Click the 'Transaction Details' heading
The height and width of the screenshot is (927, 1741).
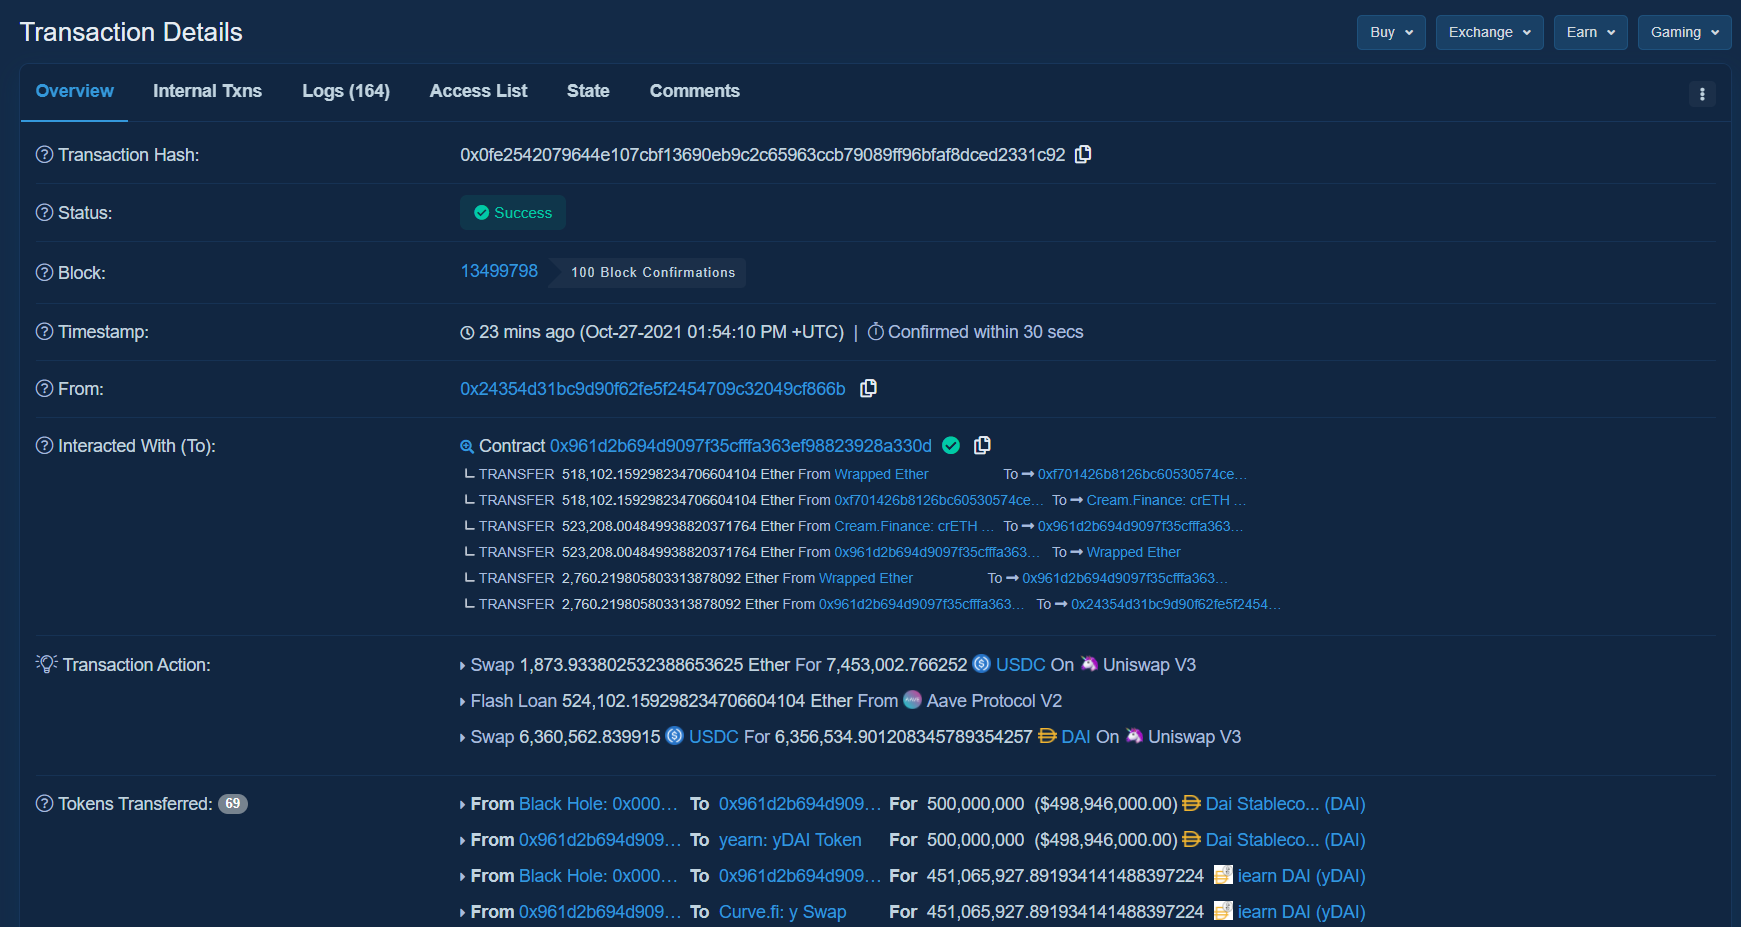click(131, 32)
